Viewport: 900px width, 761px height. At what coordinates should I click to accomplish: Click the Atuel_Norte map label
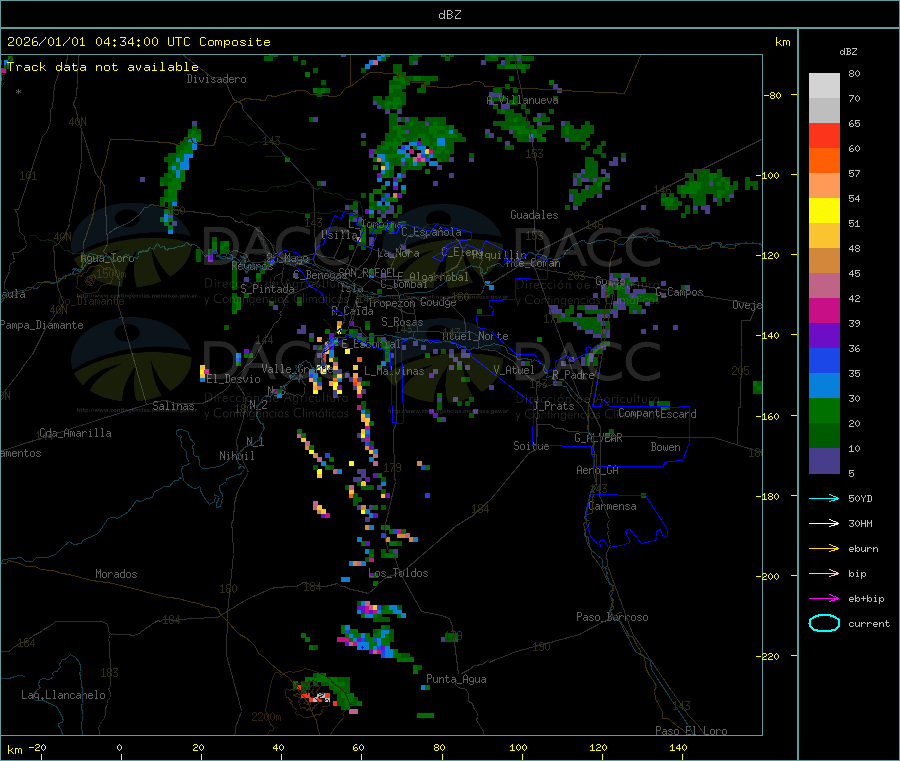point(475,336)
